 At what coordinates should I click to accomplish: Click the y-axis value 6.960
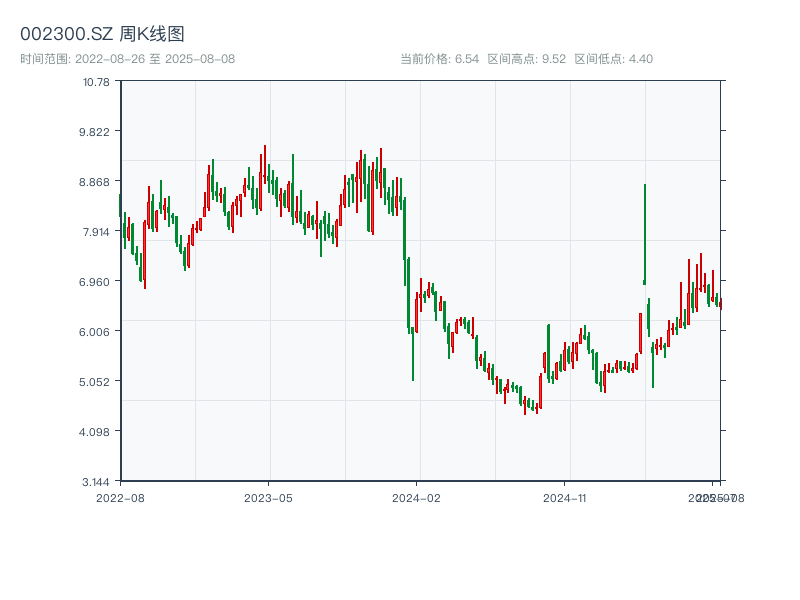click(x=94, y=282)
